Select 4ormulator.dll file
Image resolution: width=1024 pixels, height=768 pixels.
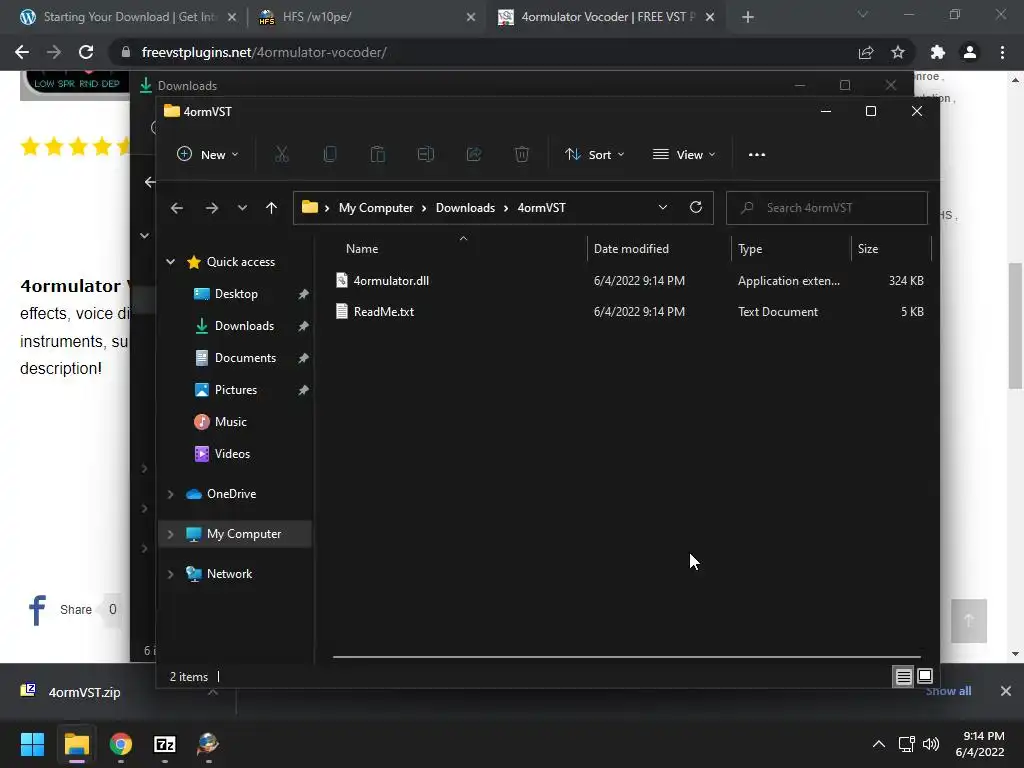pos(391,281)
